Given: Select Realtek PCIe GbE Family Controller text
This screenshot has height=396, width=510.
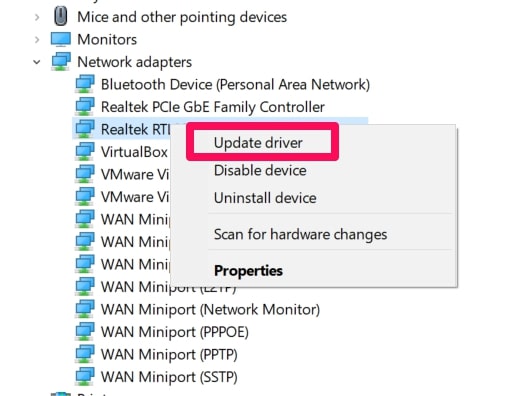Looking at the screenshot, I should click(x=213, y=107).
